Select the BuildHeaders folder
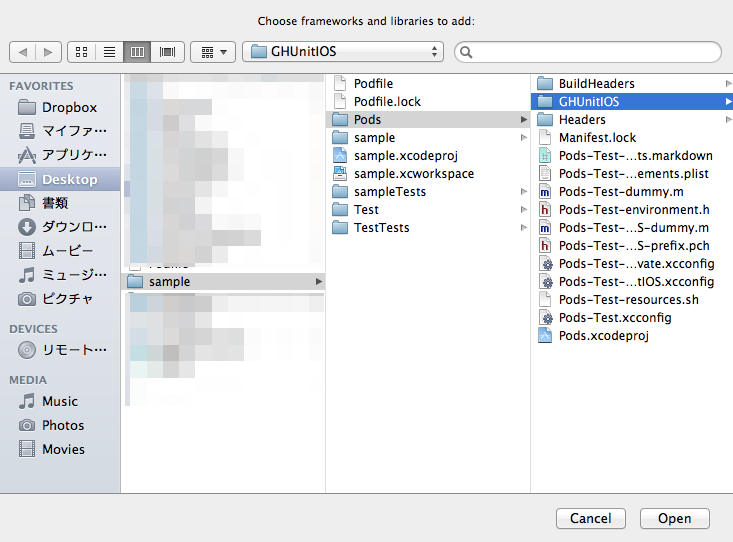 tap(632, 84)
